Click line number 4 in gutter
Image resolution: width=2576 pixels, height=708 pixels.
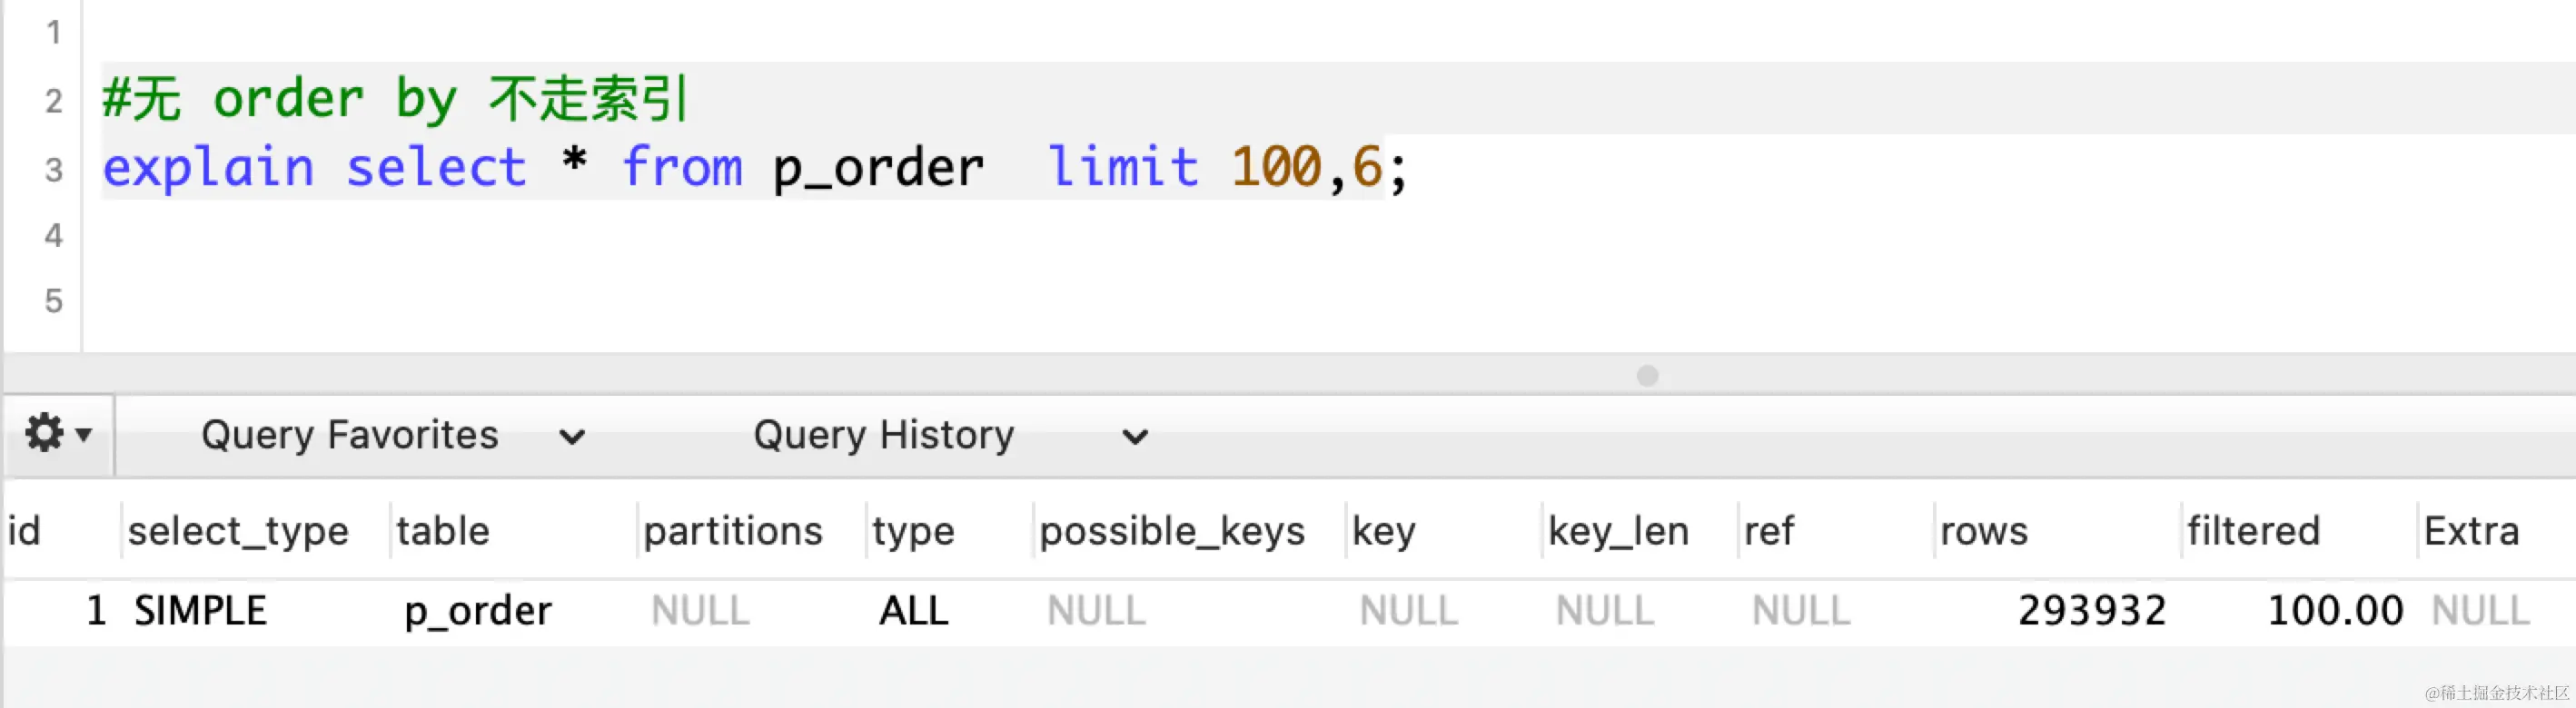point(54,236)
